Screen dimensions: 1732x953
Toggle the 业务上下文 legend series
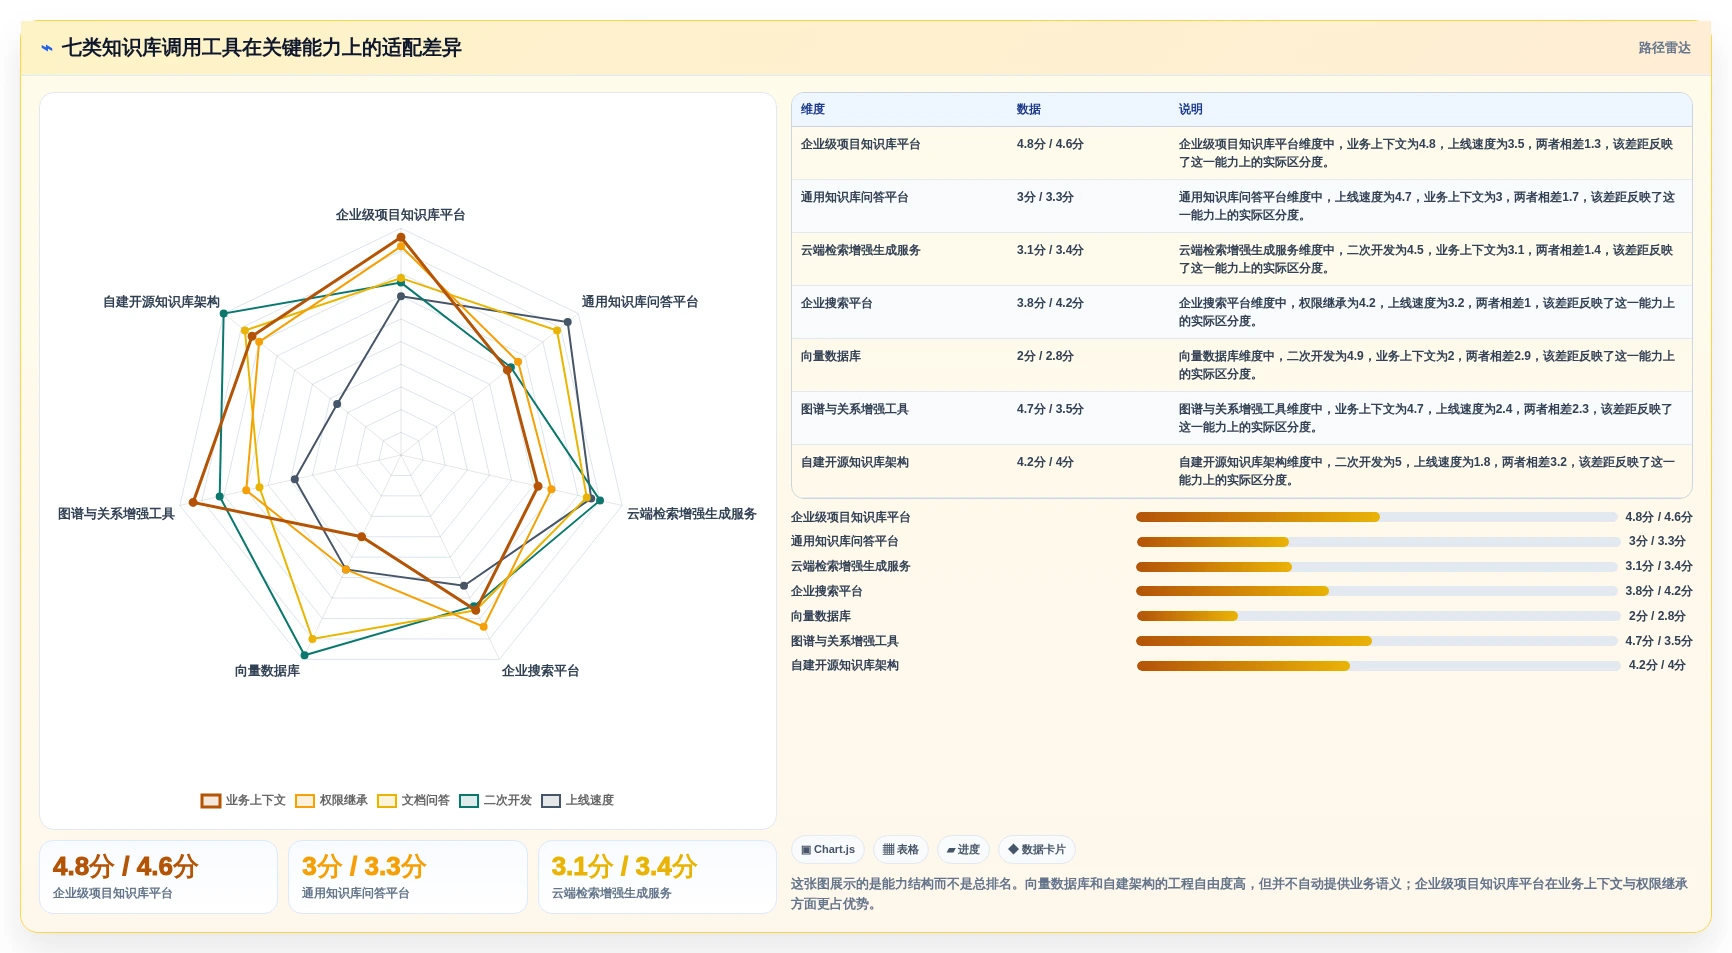pos(243,800)
